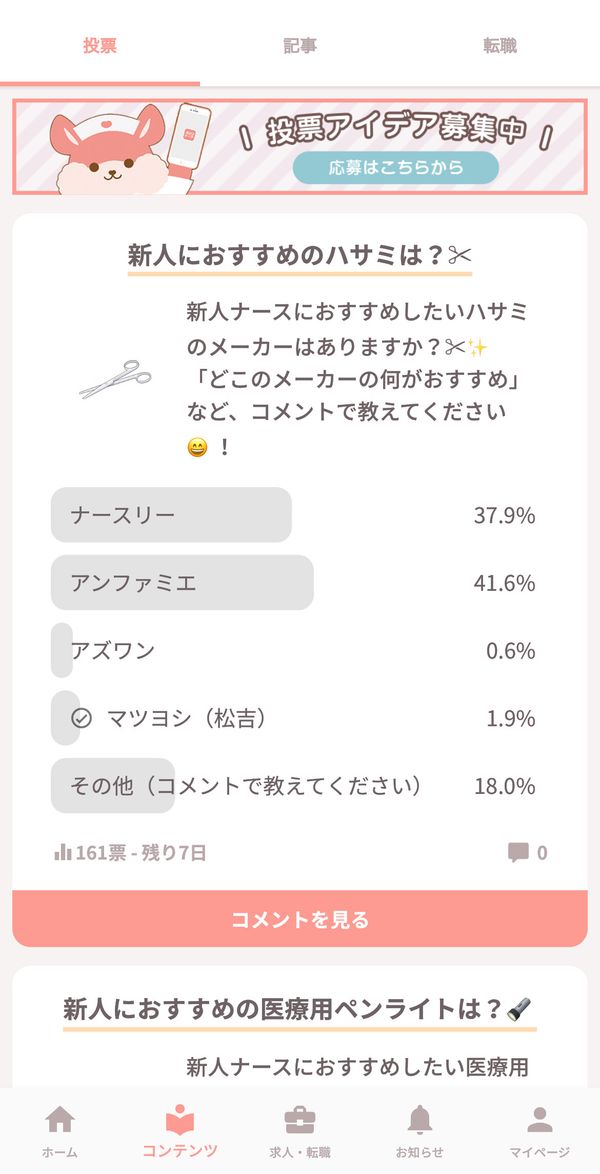Choose the アズワン poll option

click(293, 651)
